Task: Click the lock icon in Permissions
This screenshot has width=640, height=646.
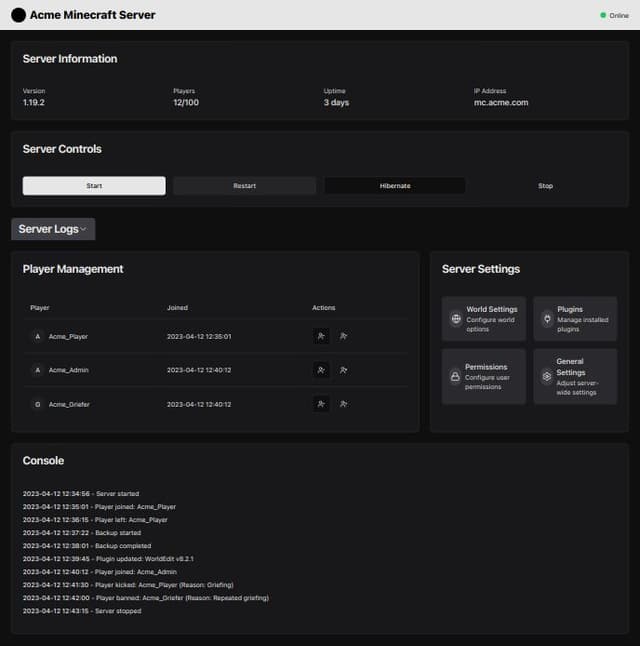Action: coord(456,377)
